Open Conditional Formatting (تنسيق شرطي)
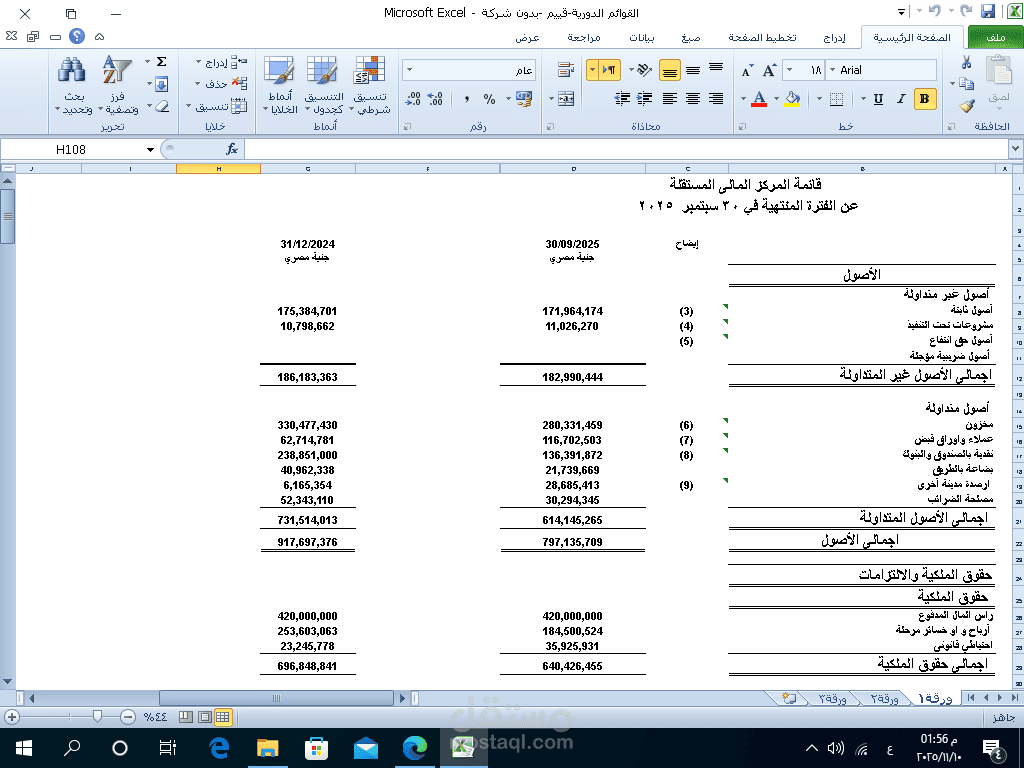 tap(370, 85)
